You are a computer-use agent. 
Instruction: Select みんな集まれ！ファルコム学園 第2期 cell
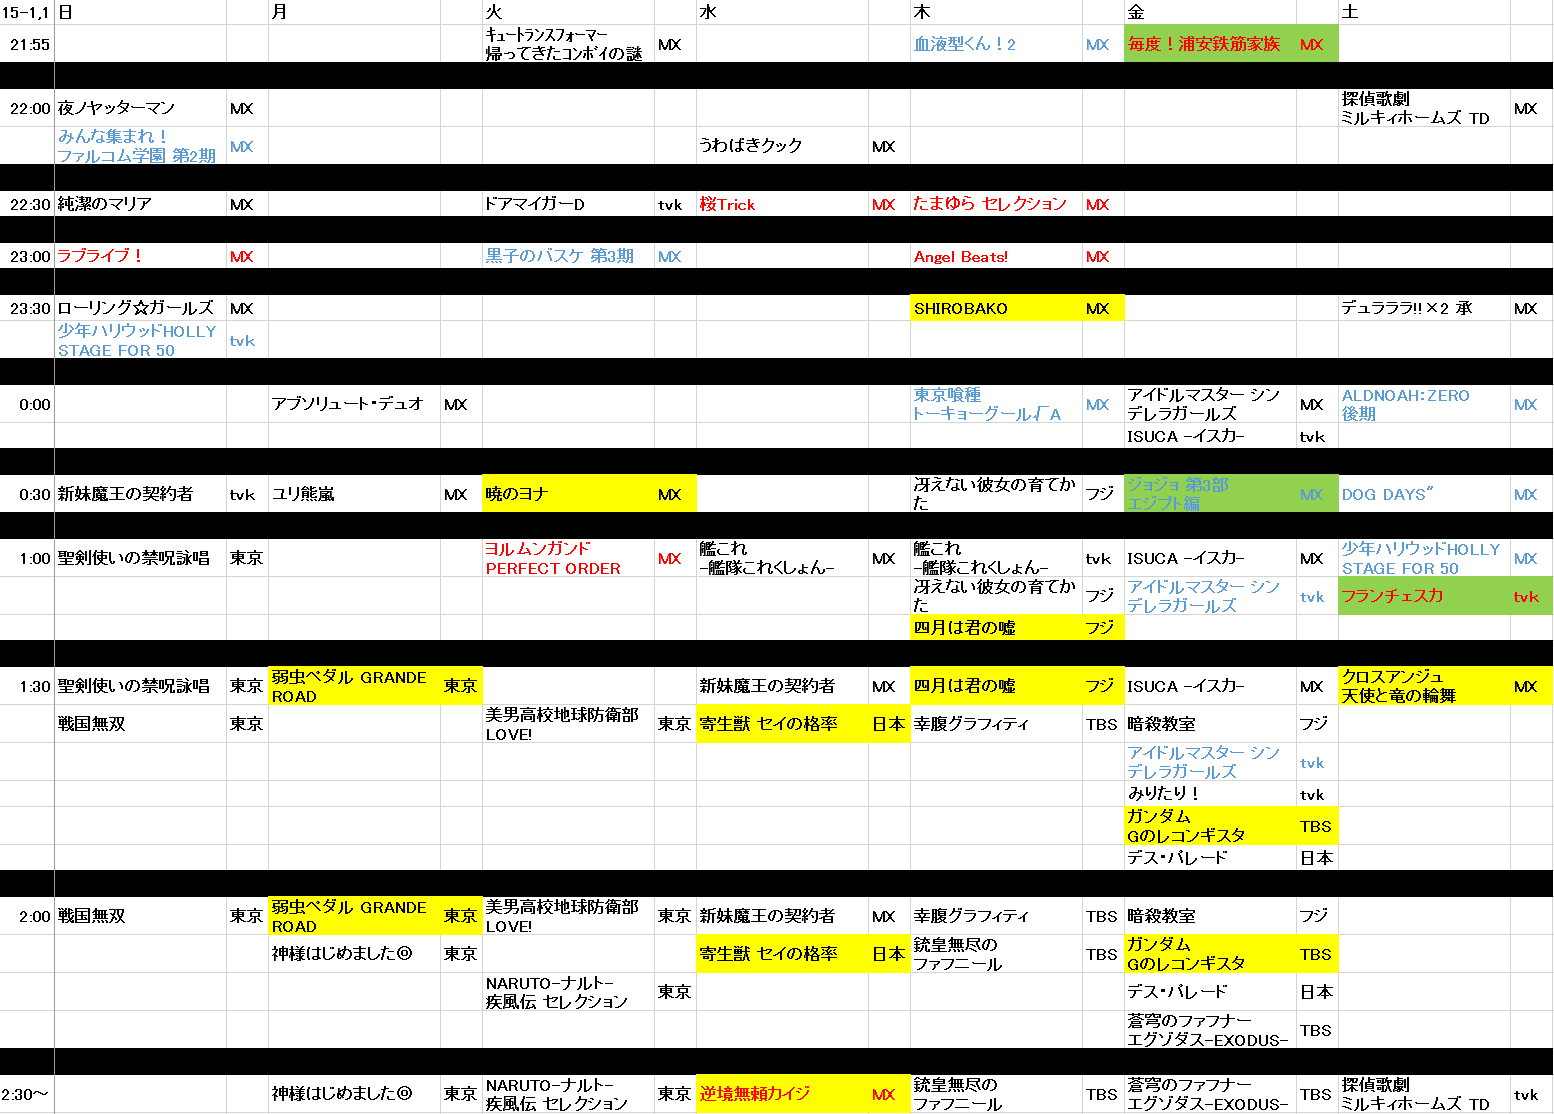(141, 146)
